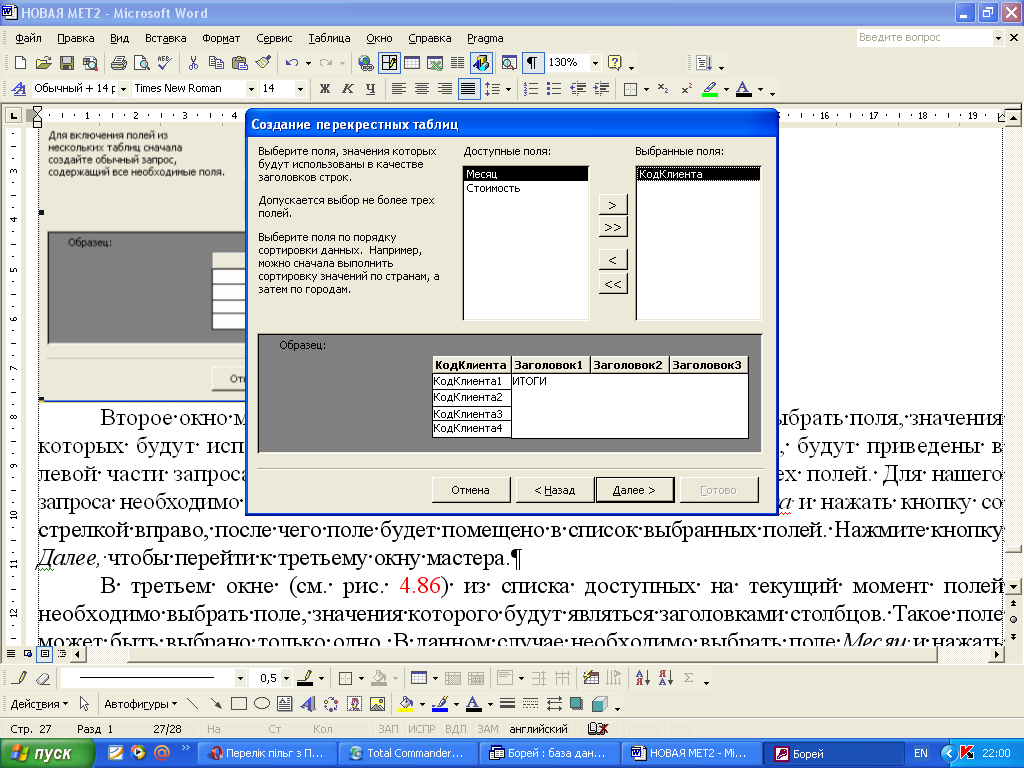Open the Сервис menu
1024x768 pixels.
pyautogui.click(x=274, y=38)
